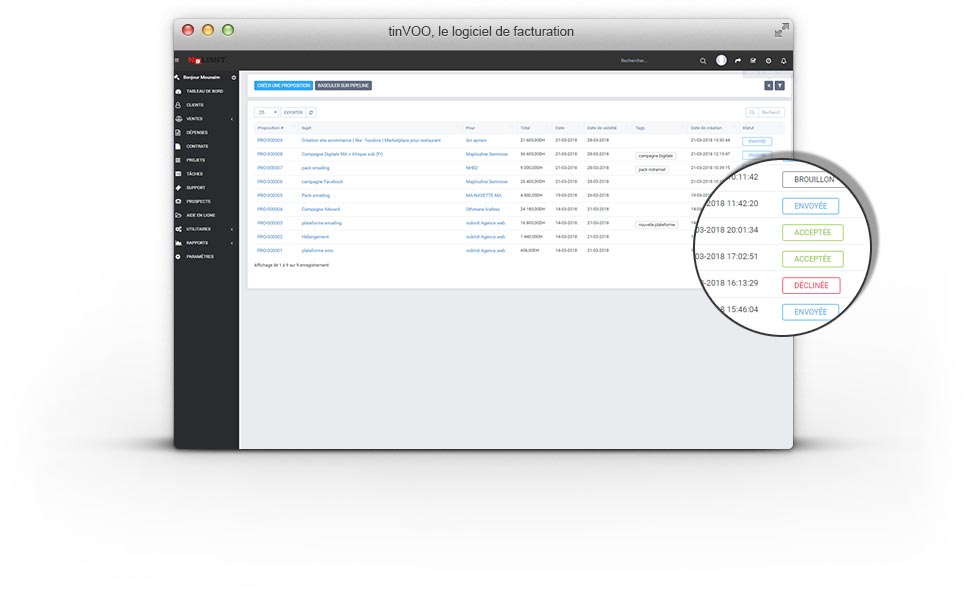Click the grid icon for Projets
Viewport: 969px width, 602px height.
(178, 160)
